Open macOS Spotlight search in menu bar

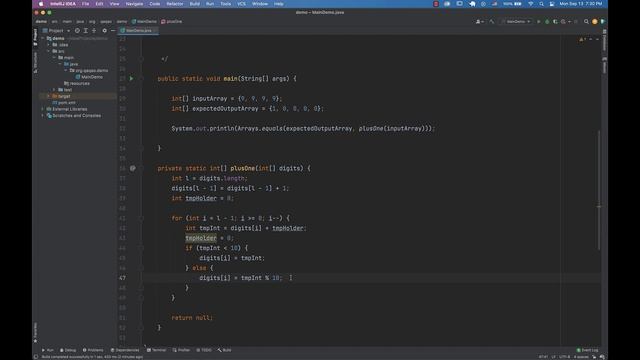[x=541, y=4]
